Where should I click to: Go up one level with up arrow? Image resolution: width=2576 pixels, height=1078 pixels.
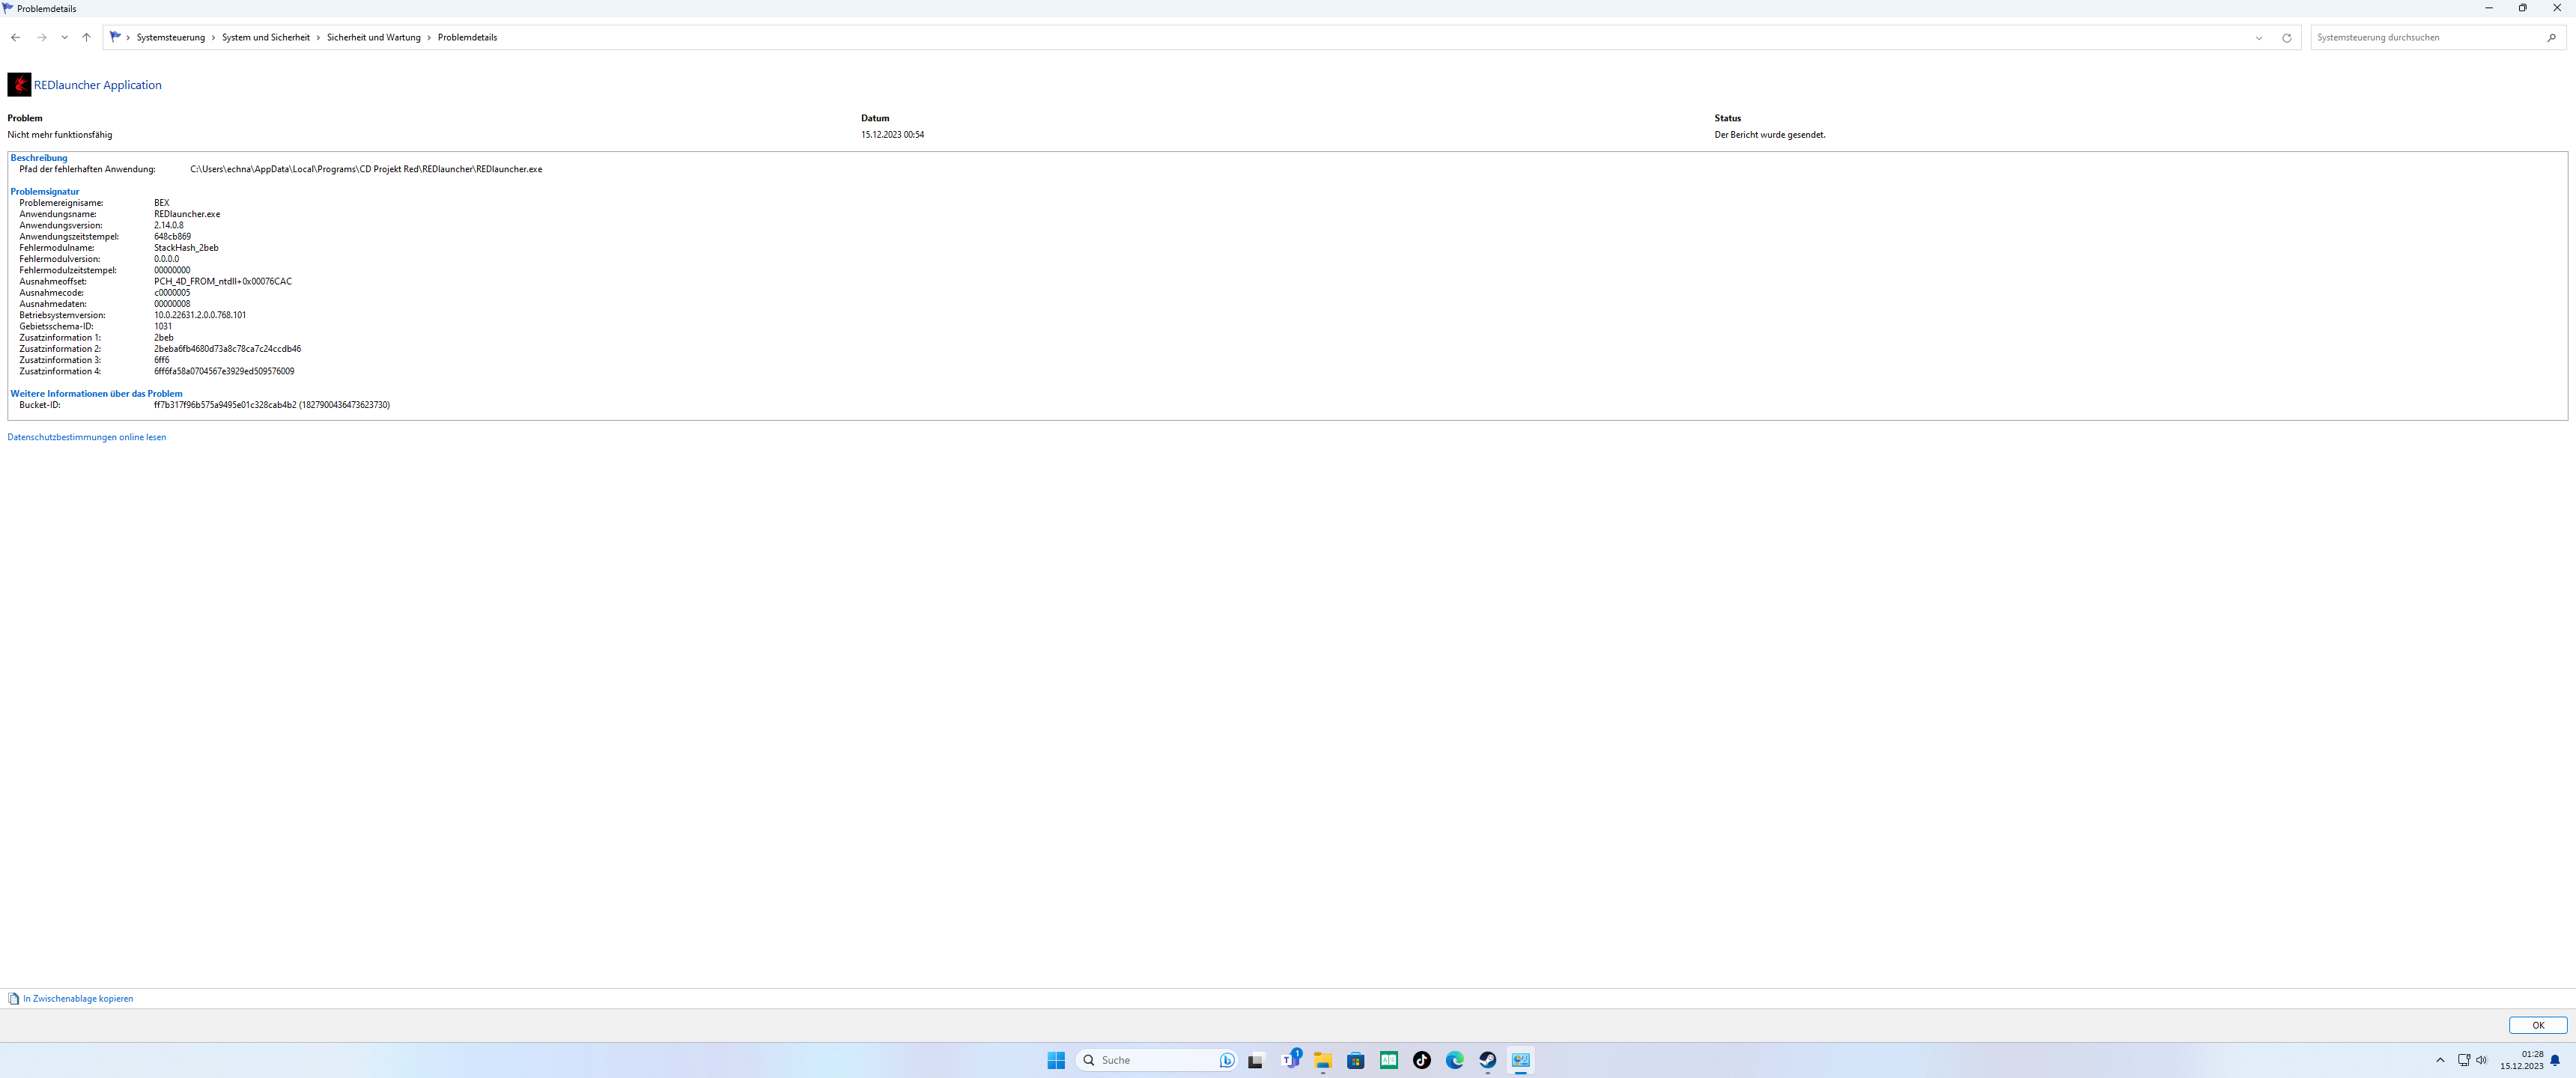(x=87, y=38)
